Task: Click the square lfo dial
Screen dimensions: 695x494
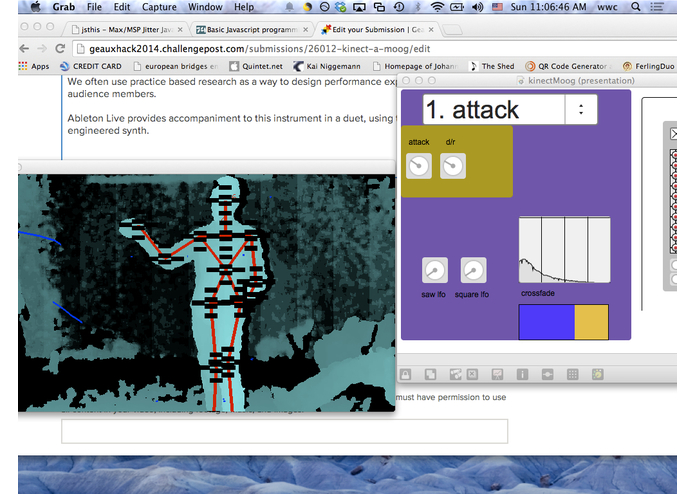Action: click(473, 270)
